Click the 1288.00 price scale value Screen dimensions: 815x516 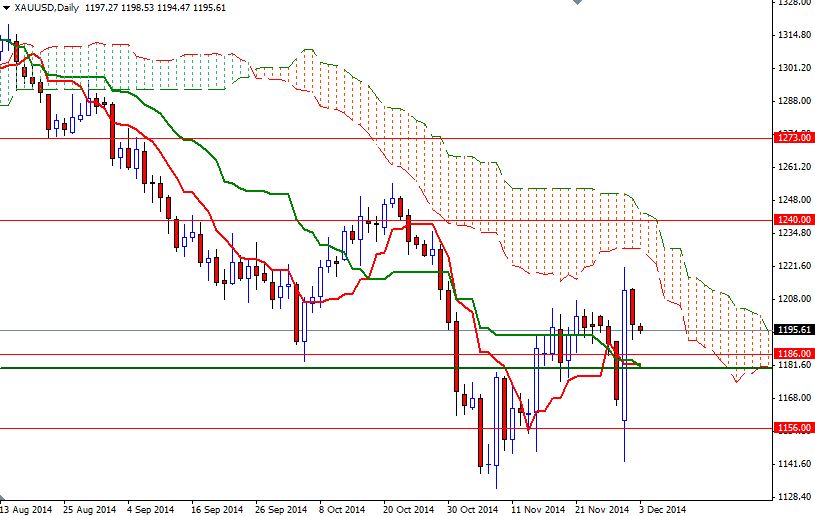pos(794,101)
